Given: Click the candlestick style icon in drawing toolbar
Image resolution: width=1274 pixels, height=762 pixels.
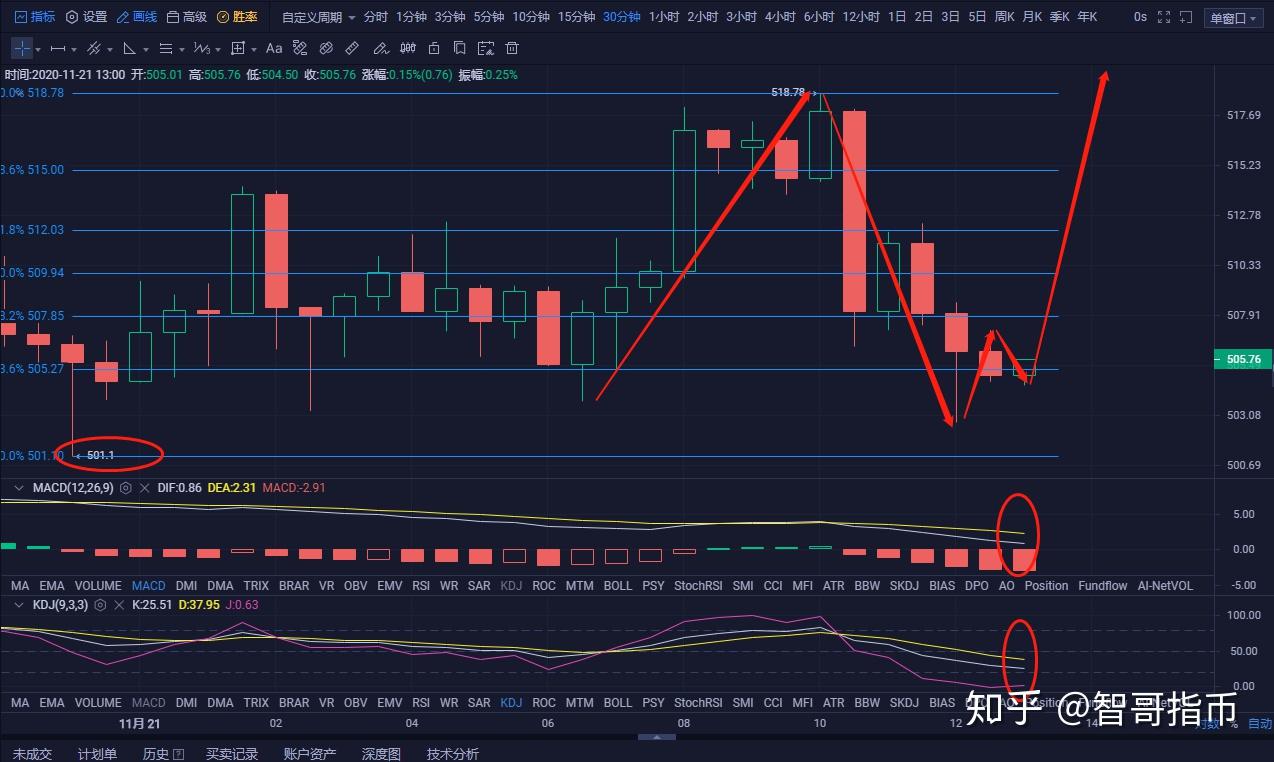Looking at the screenshot, I should tap(406, 48).
